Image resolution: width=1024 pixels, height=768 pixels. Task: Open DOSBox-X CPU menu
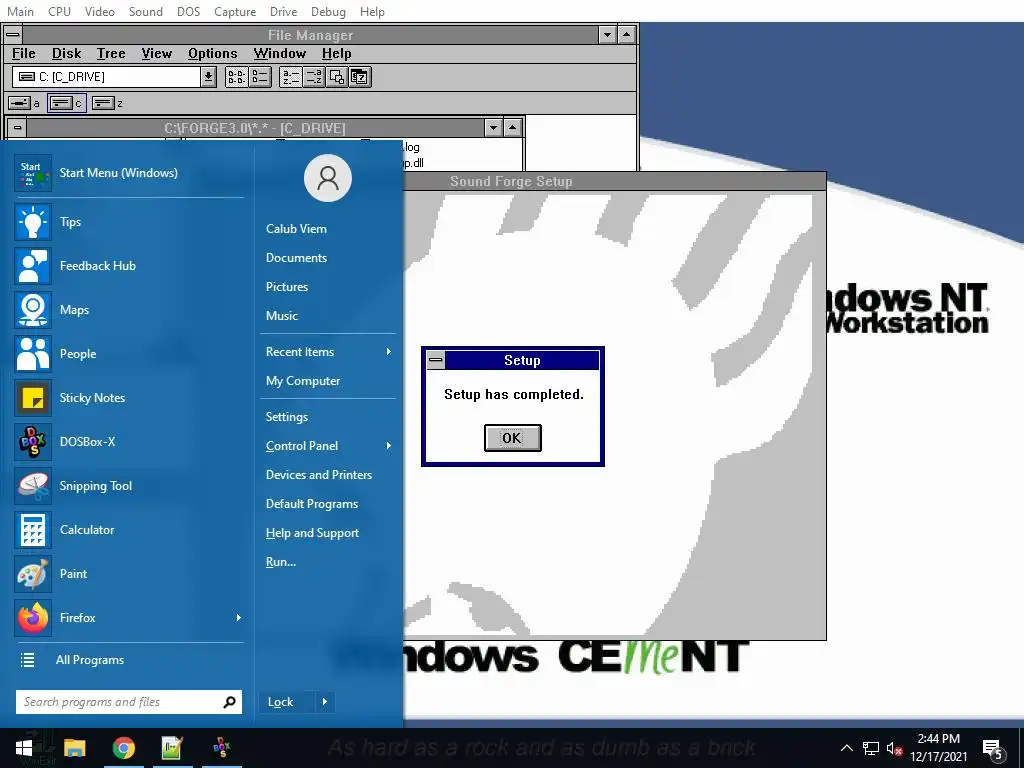tap(59, 11)
